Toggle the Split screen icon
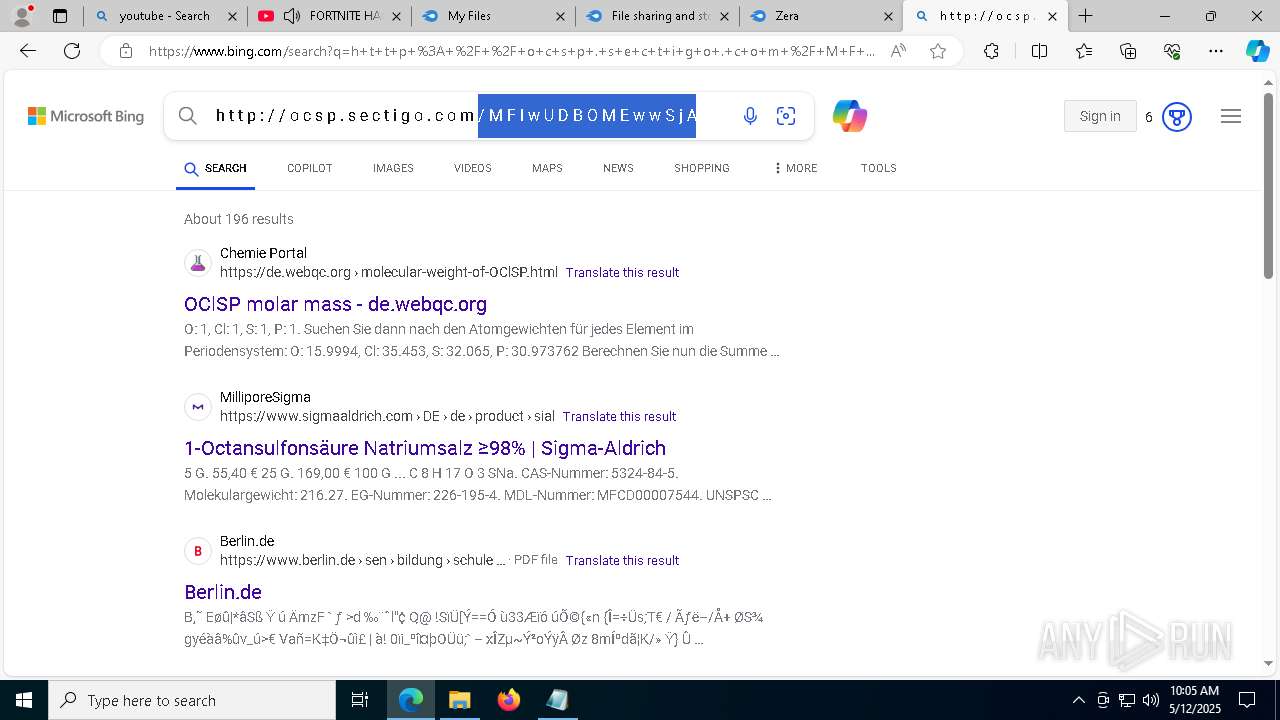The width and height of the screenshot is (1280, 720). 1039,51
